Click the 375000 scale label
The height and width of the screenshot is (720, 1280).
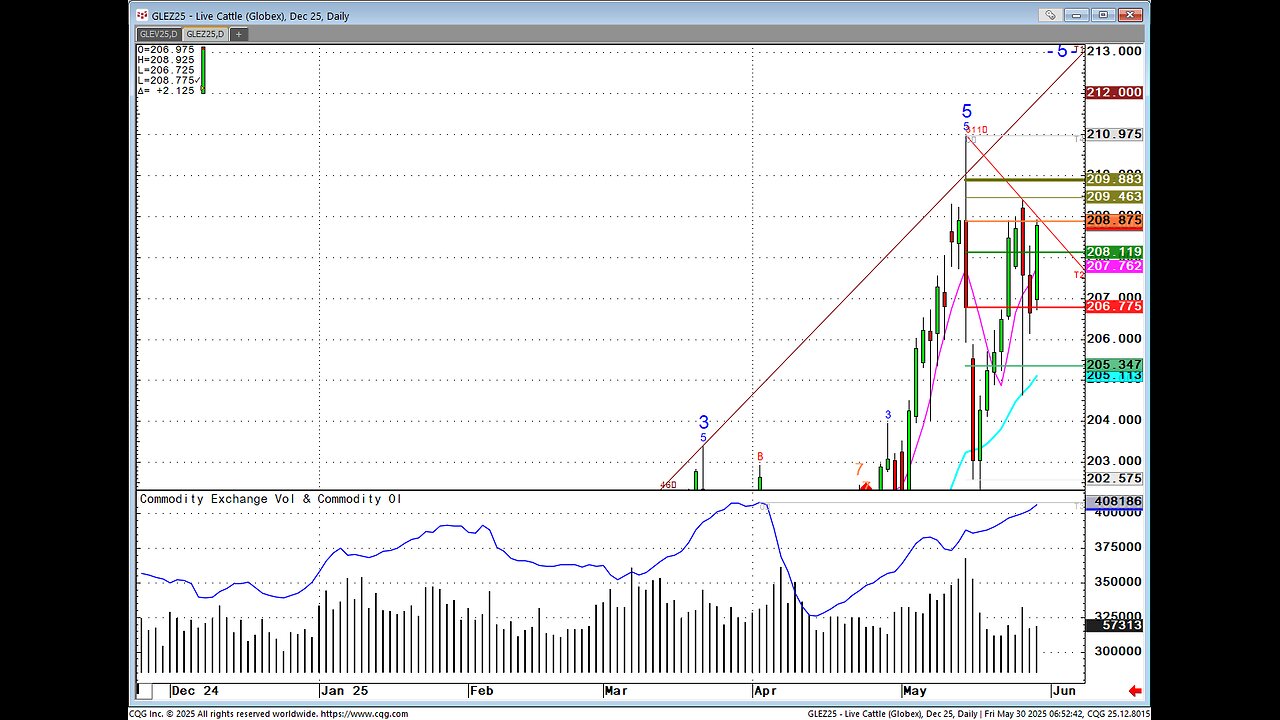pos(1116,547)
